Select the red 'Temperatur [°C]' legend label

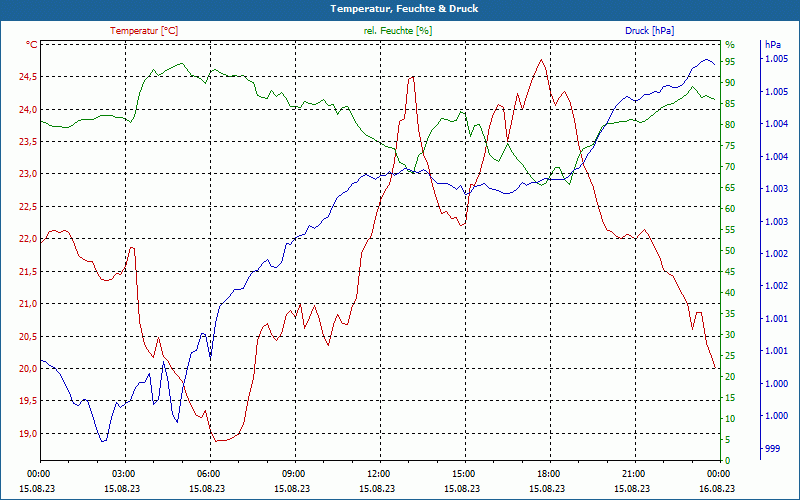coord(144,31)
